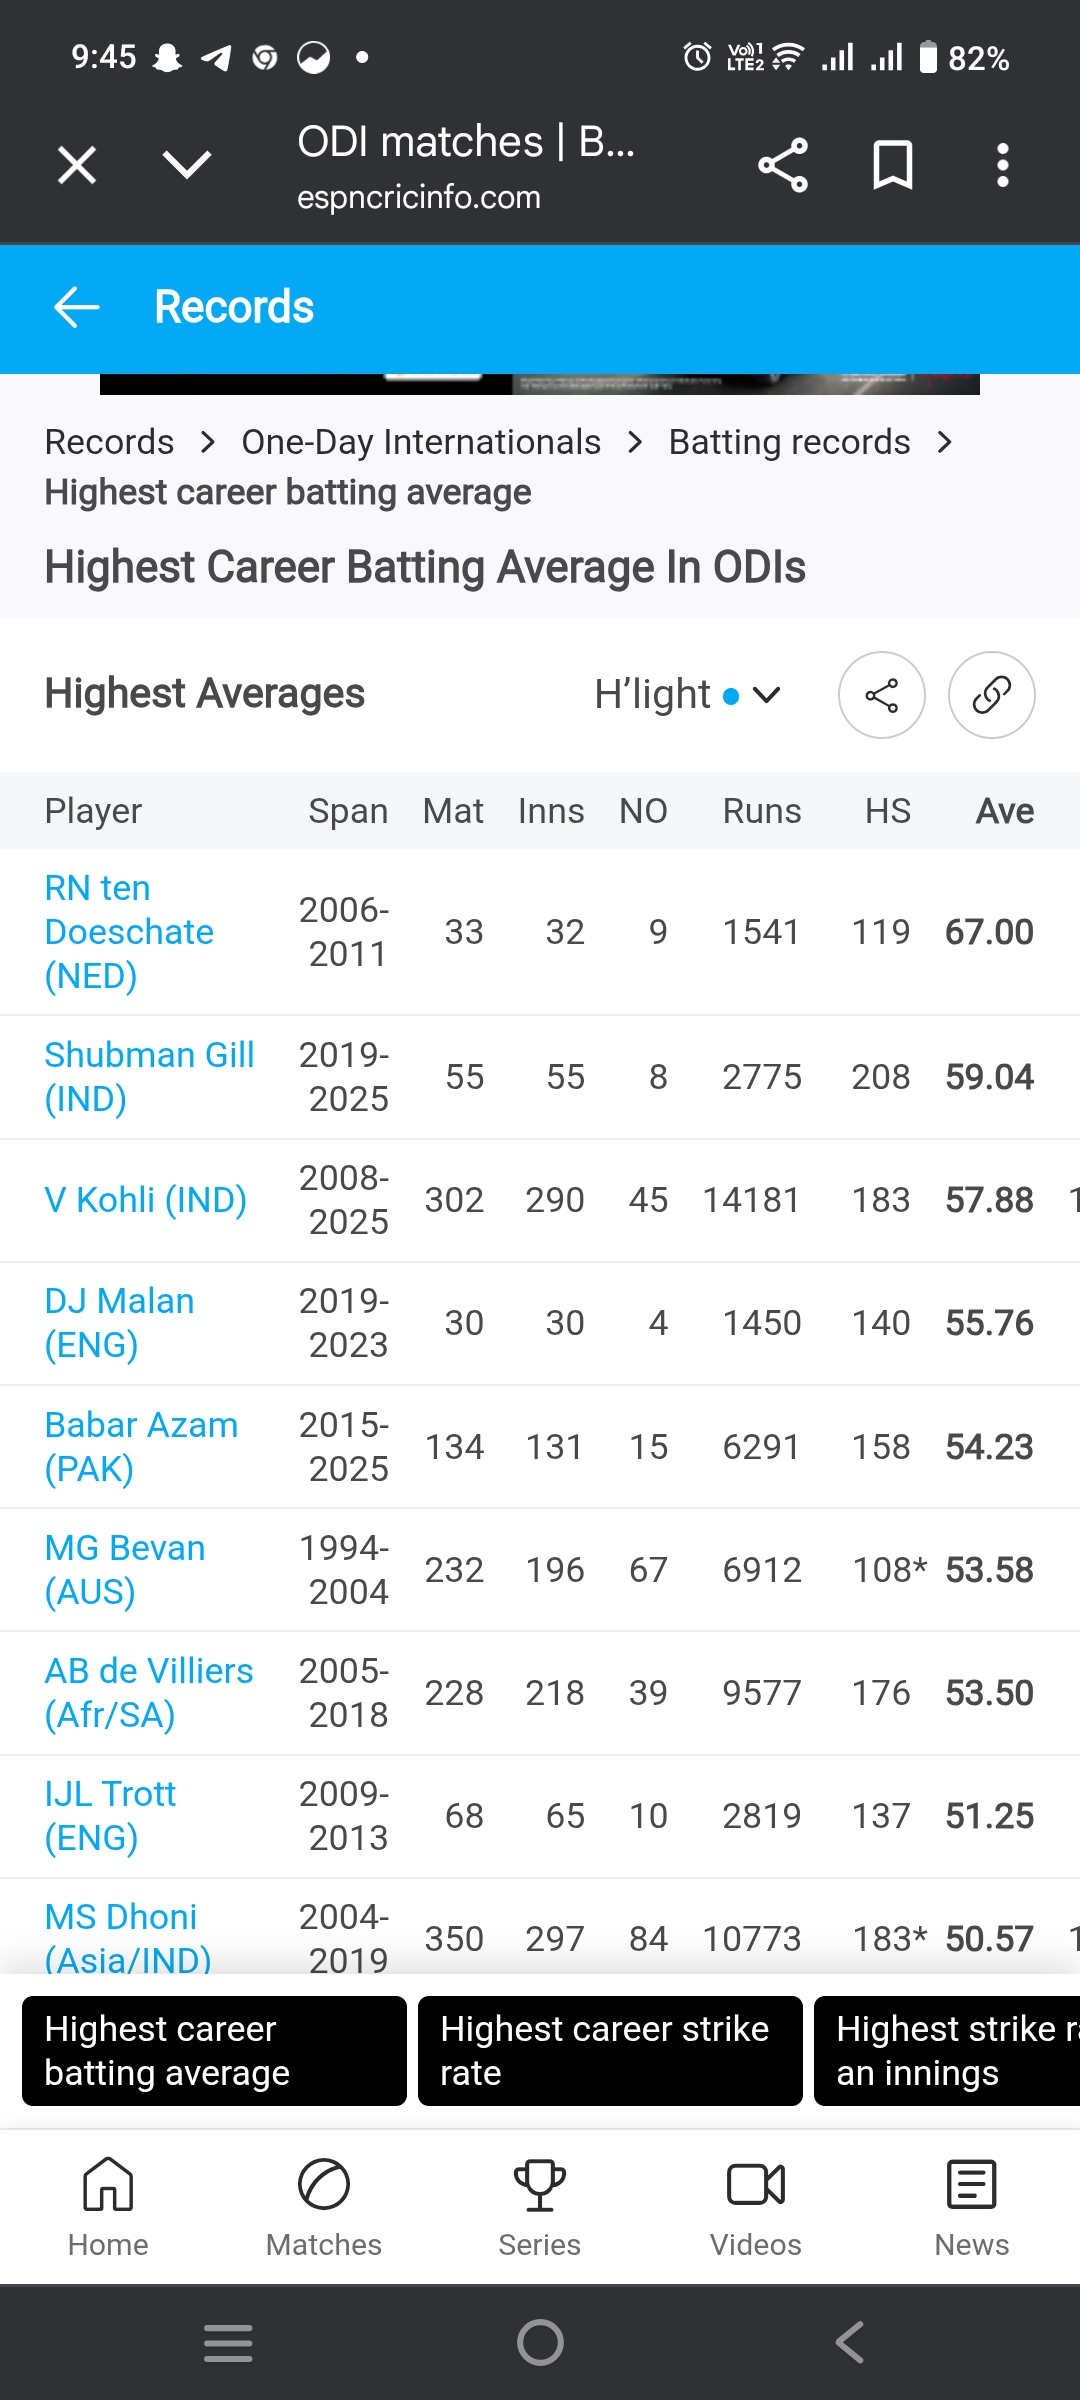Image resolution: width=1080 pixels, height=2400 pixels.
Task: Switch to Matches tab
Action: pos(324,2207)
